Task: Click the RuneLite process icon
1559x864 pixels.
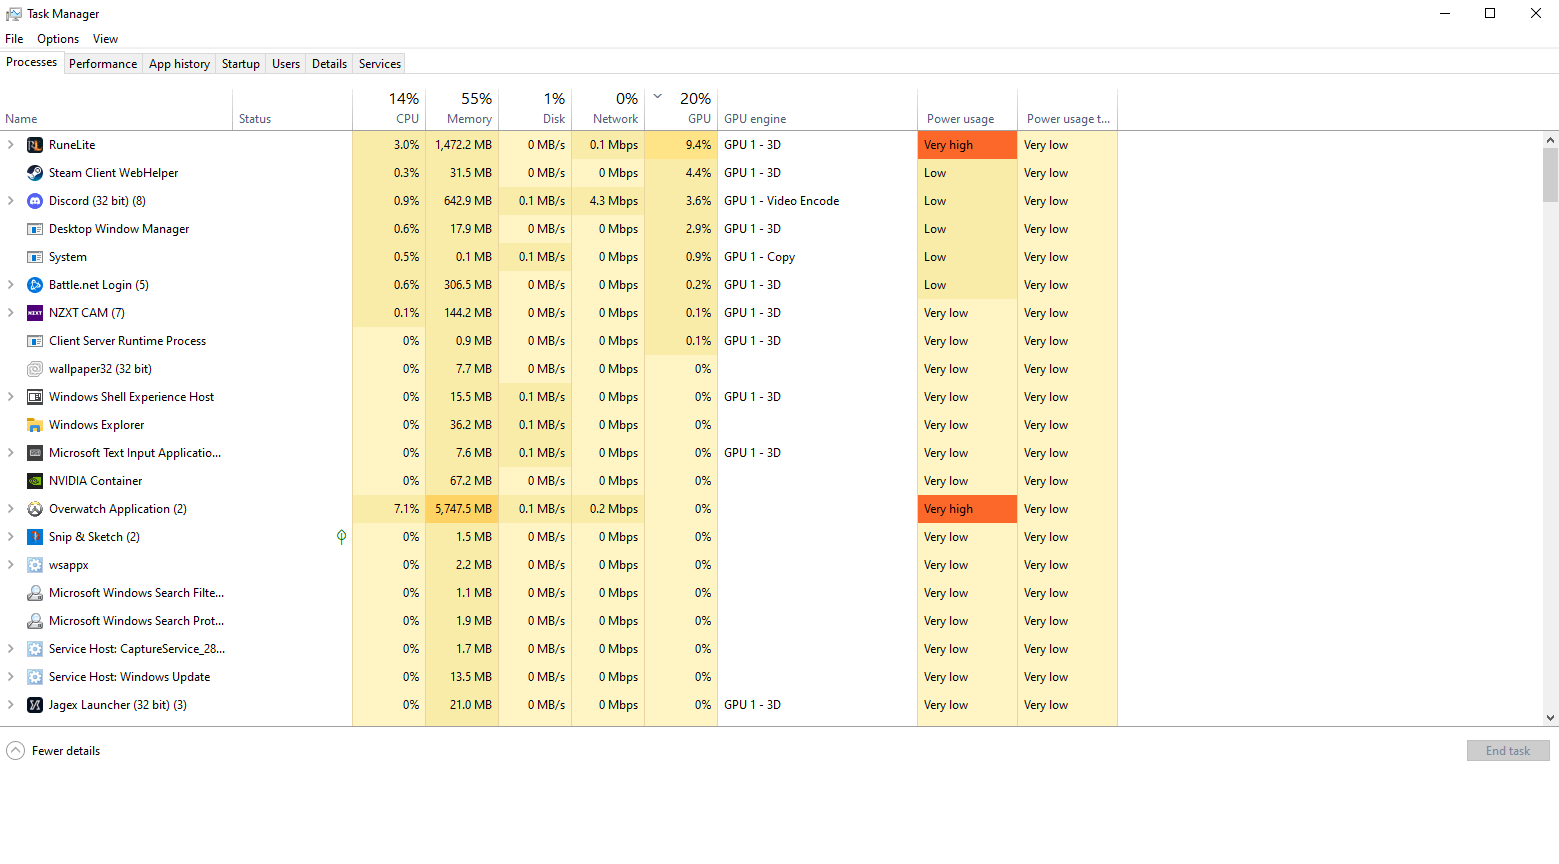Action: pyautogui.click(x=35, y=145)
